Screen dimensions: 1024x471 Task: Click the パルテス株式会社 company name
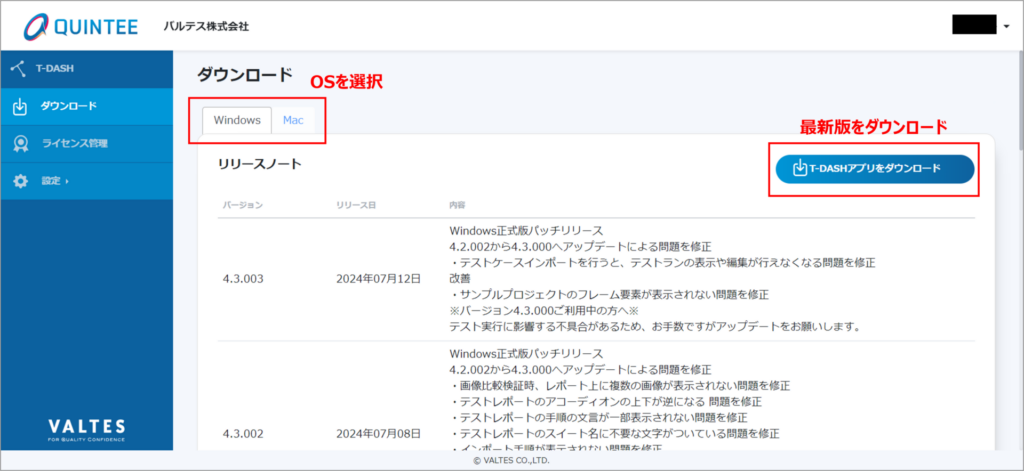coord(206,25)
